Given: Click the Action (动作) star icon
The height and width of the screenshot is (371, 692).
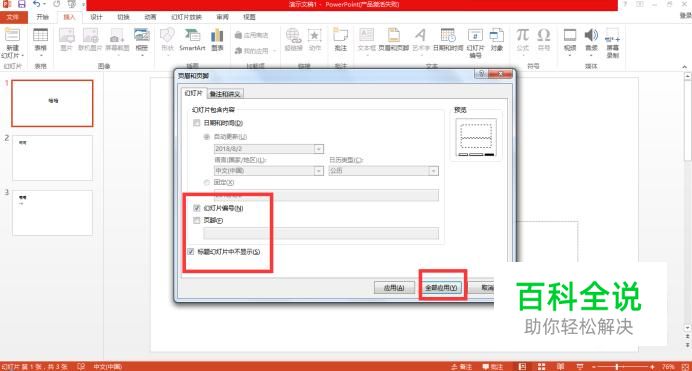Looking at the screenshot, I should (315, 35).
